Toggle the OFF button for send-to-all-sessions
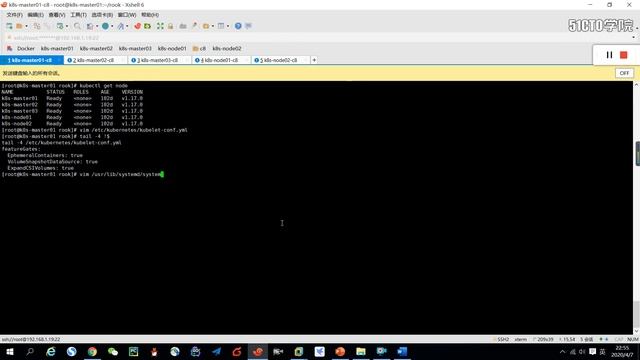Screen dimensions: 640x360 click(624, 73)
